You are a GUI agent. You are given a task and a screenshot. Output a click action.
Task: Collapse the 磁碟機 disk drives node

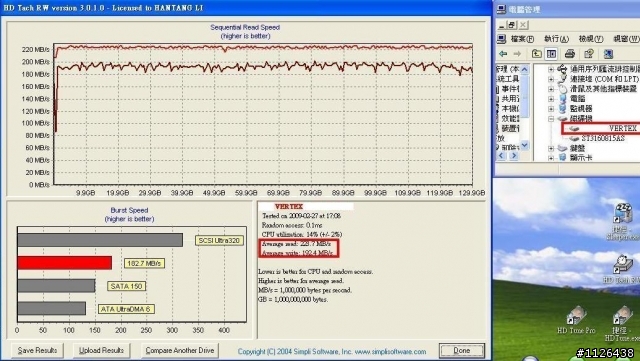point(551,118)
